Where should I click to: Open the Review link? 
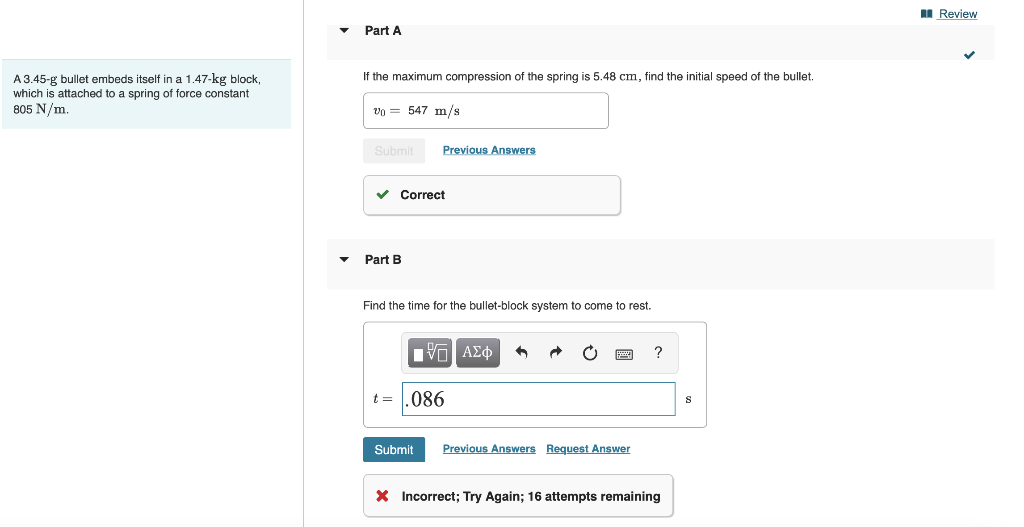(957, 14)
